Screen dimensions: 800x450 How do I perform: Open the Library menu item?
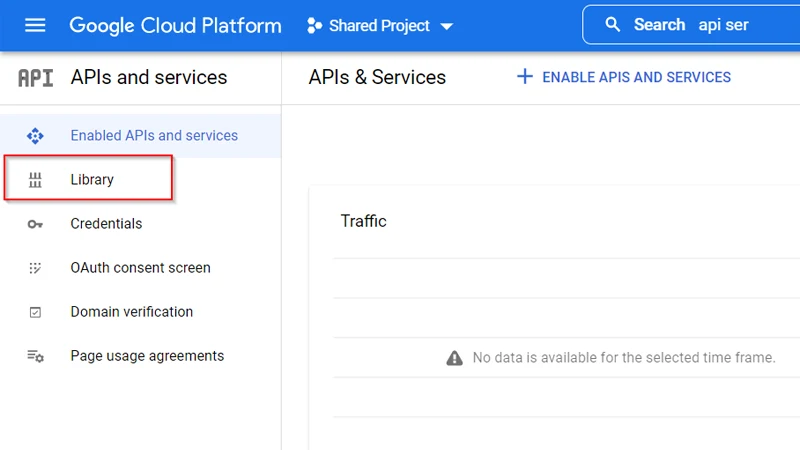coord(92,180)
